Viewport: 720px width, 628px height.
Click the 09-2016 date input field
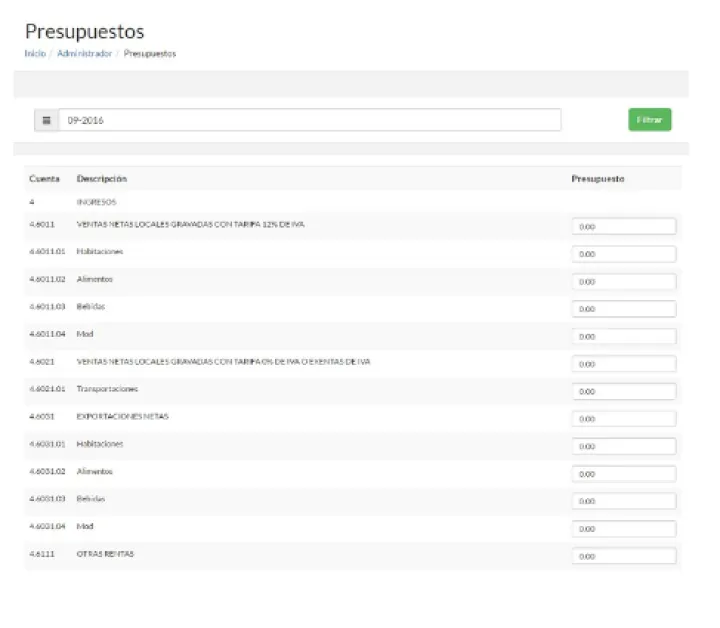tap(310, 120)
